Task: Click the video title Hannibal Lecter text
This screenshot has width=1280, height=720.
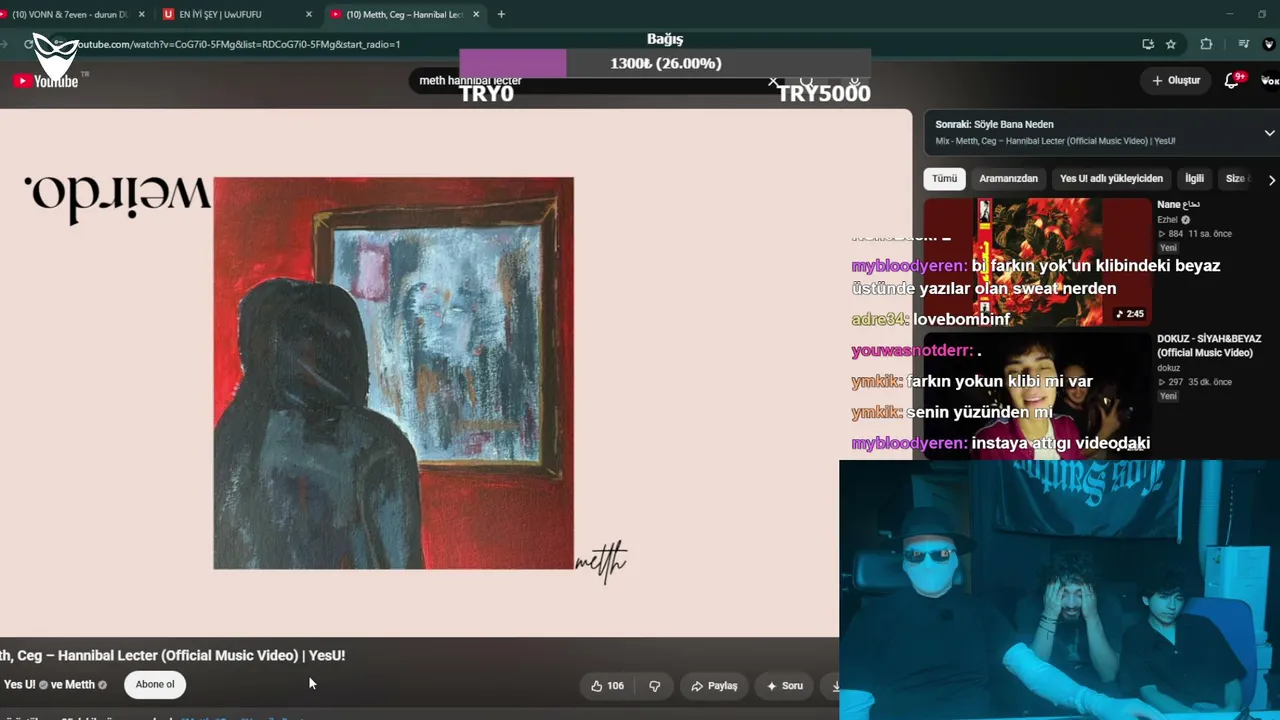Action: coord(173,656)
